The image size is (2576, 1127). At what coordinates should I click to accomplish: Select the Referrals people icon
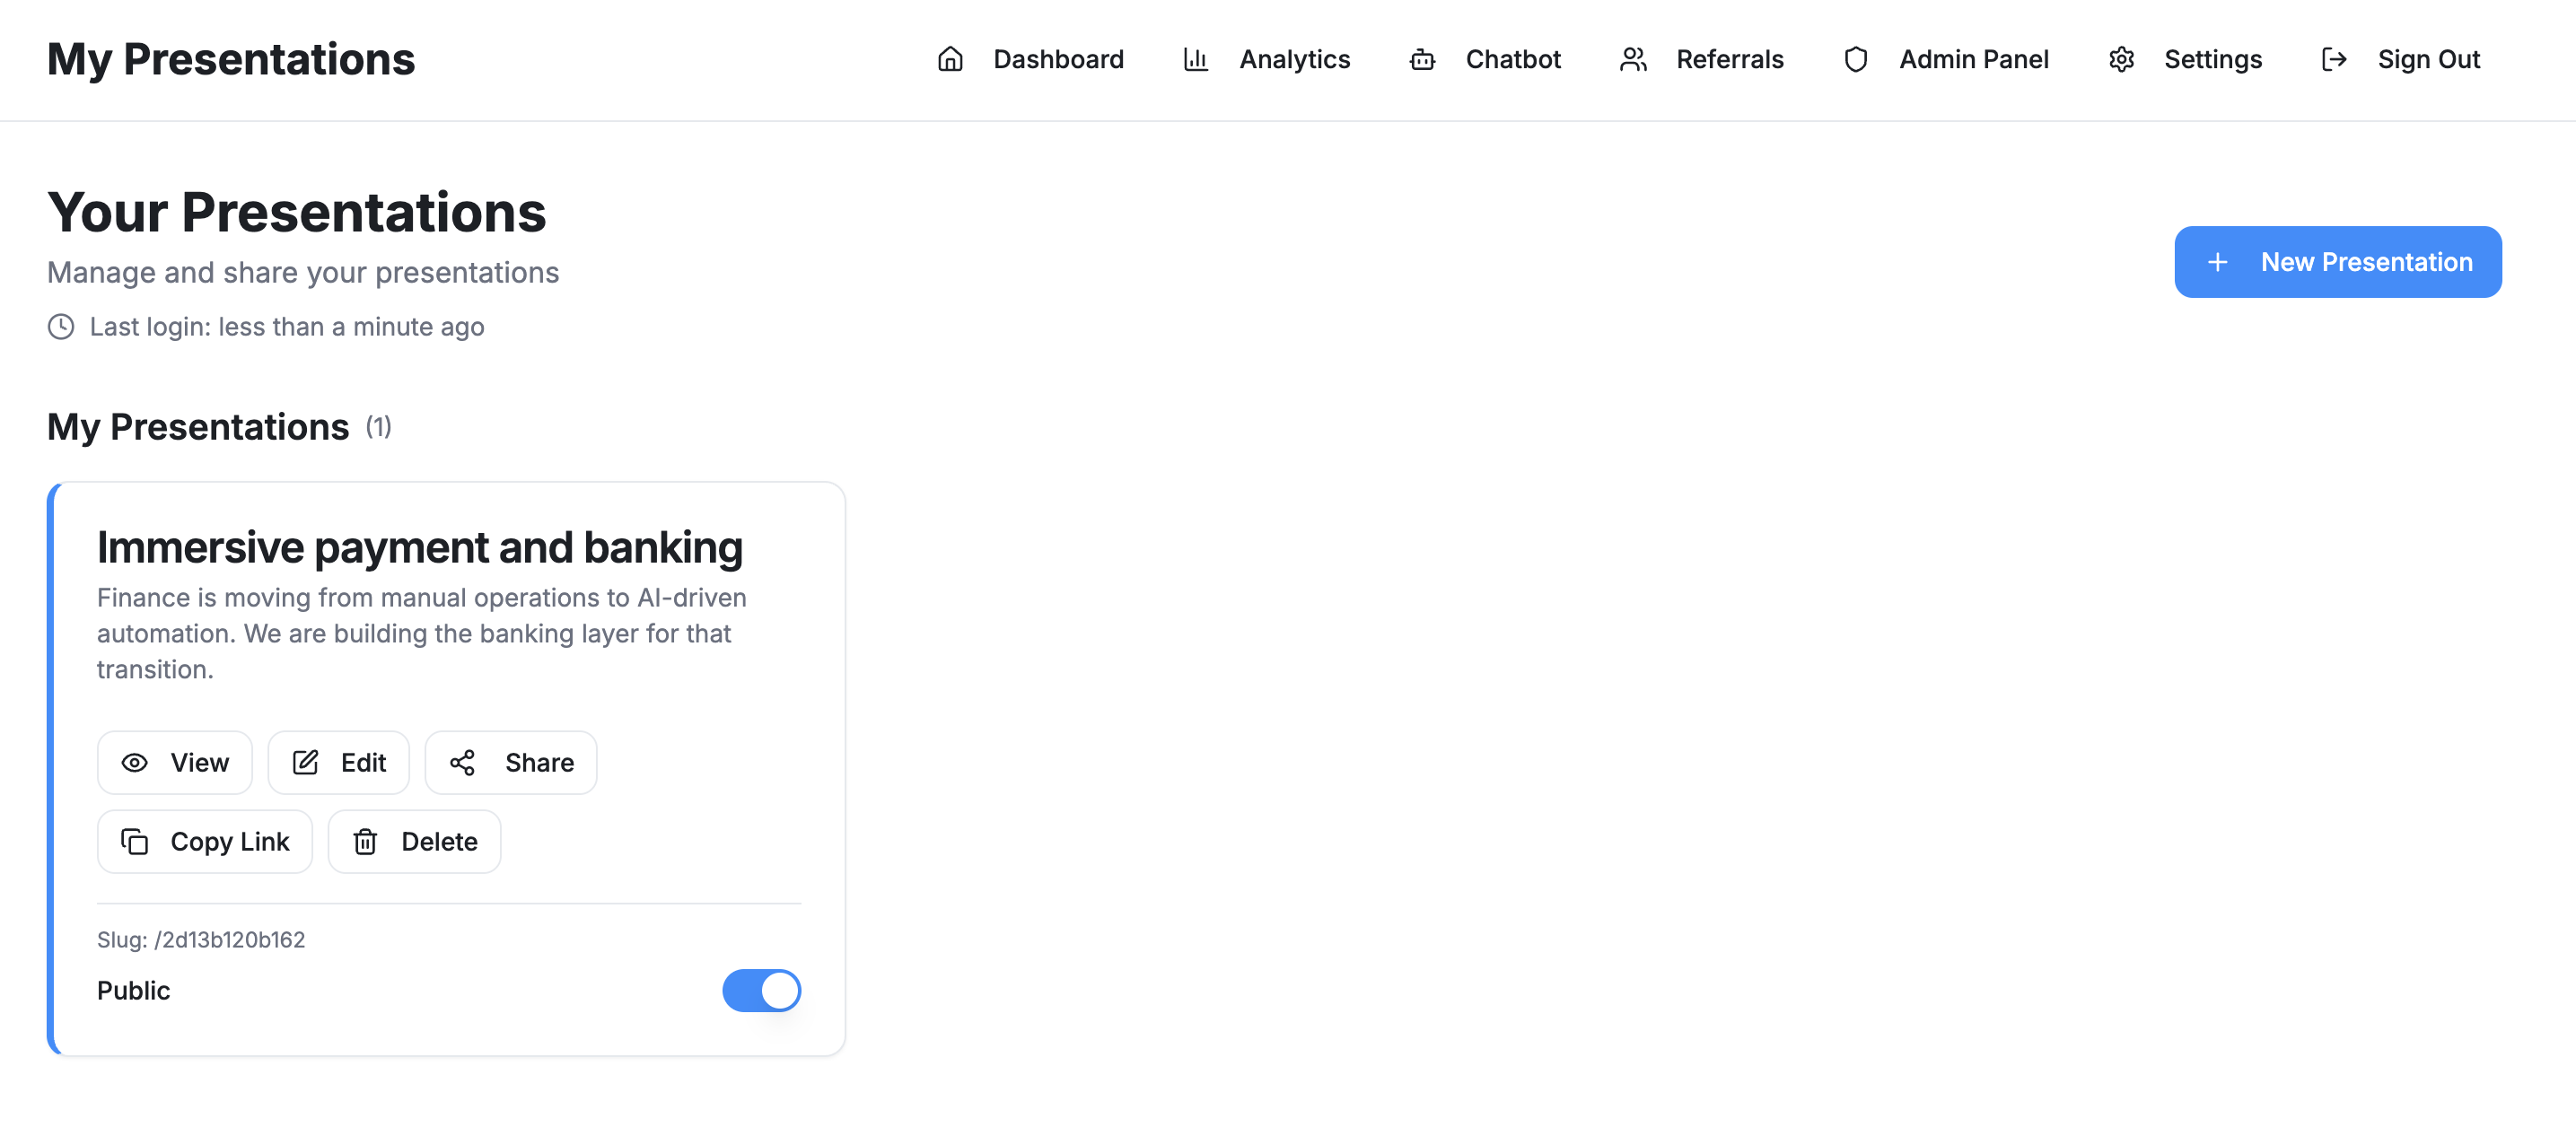pyautogui.click(x=1633, y=60)
